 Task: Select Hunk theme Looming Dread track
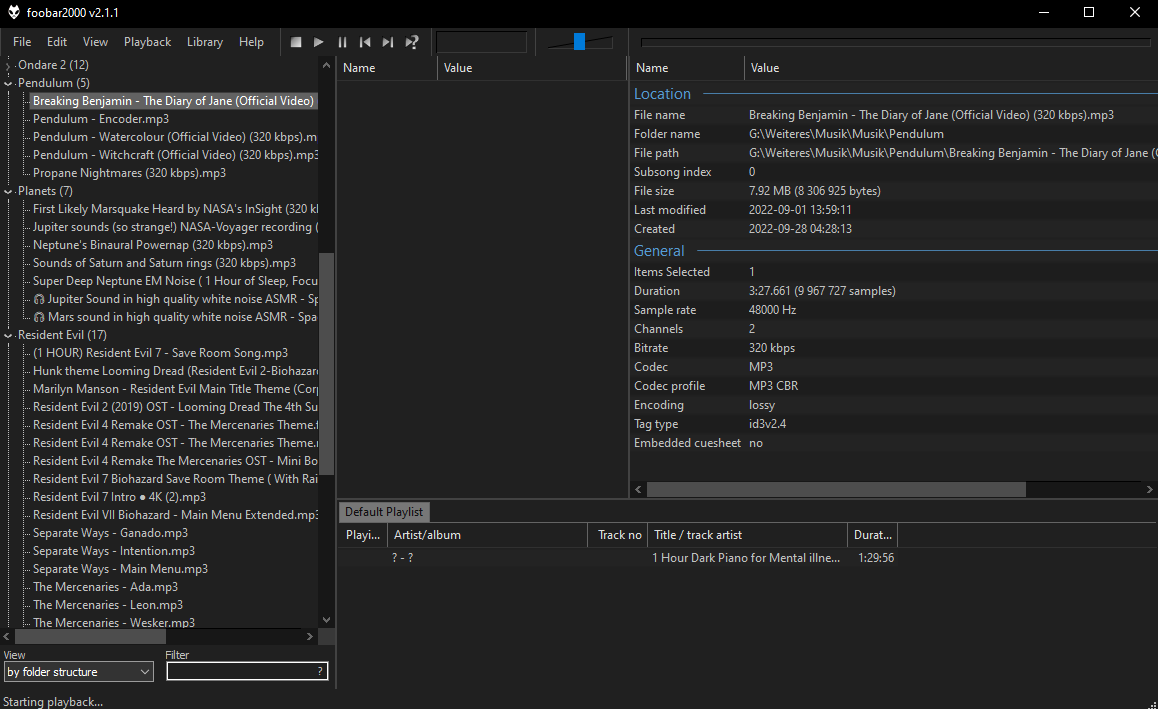[175, 371]
